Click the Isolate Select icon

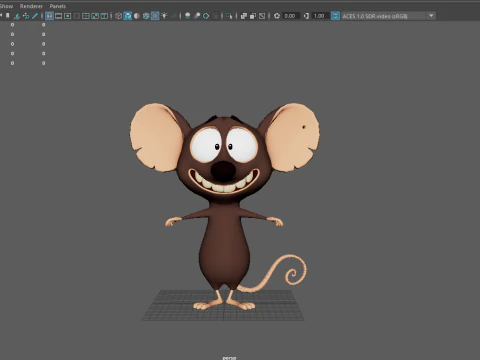[x=229, y=16]
